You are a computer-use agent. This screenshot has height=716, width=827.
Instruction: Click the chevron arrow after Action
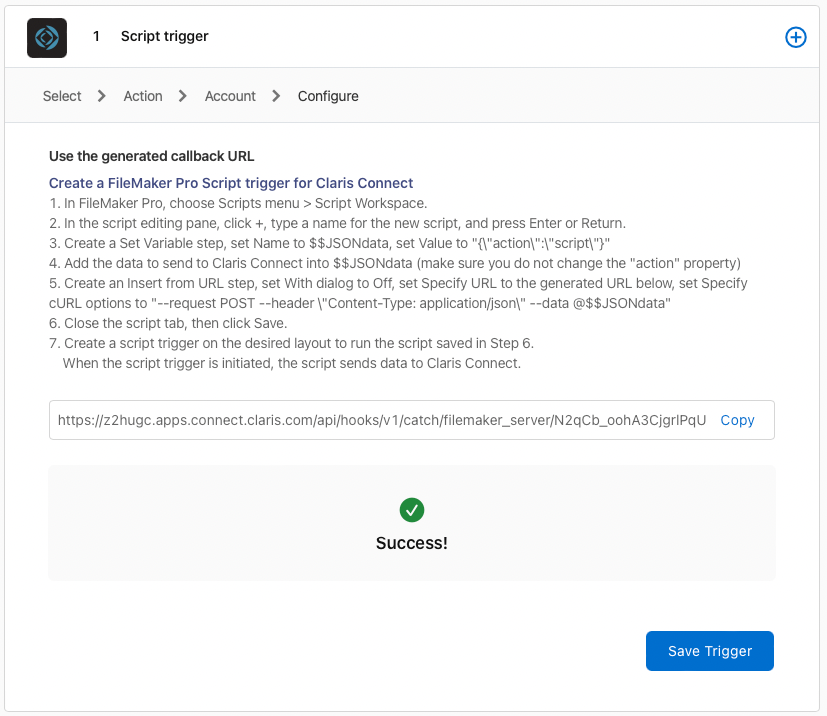[x=182, y=96]
